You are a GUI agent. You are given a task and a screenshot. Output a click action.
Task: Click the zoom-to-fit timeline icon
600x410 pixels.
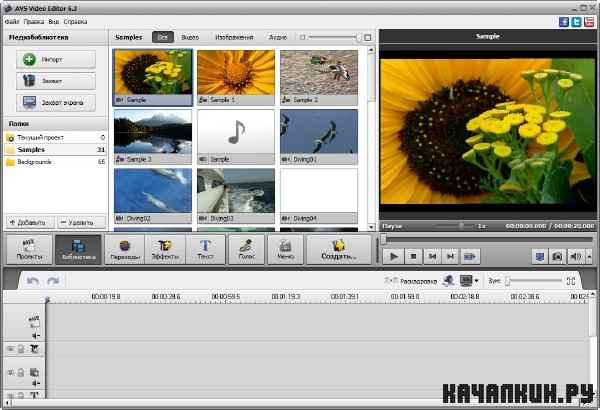tap(571, 281)
